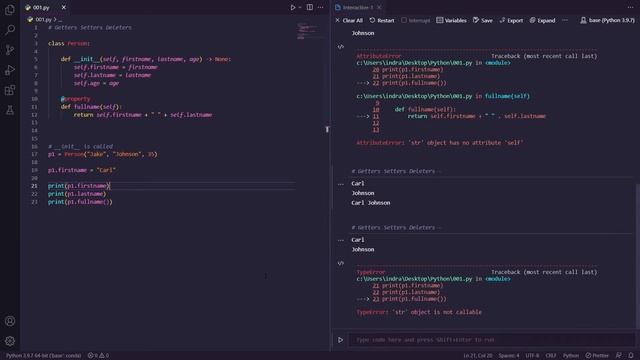Click the Interrupt kernel button
The height and width of the screenshot is (360, 640).
click(x=416, y=20)
